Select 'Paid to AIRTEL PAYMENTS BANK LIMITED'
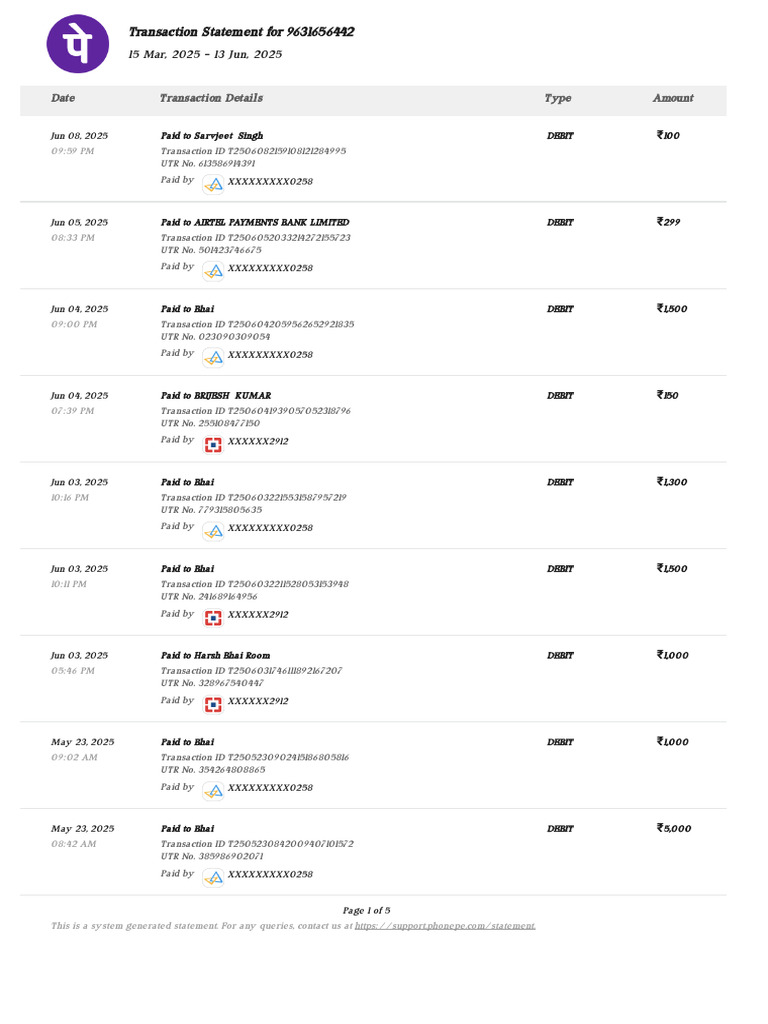 (255, 222)
